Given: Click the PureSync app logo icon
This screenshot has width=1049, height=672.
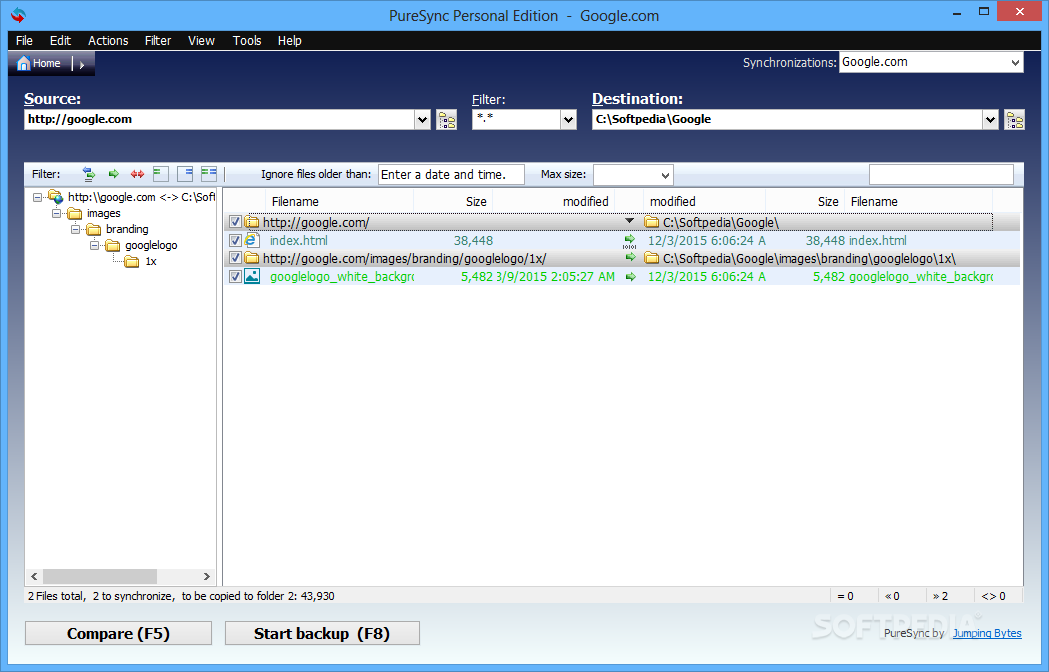Looking at the screenshot, I should (x=18, y=14).
